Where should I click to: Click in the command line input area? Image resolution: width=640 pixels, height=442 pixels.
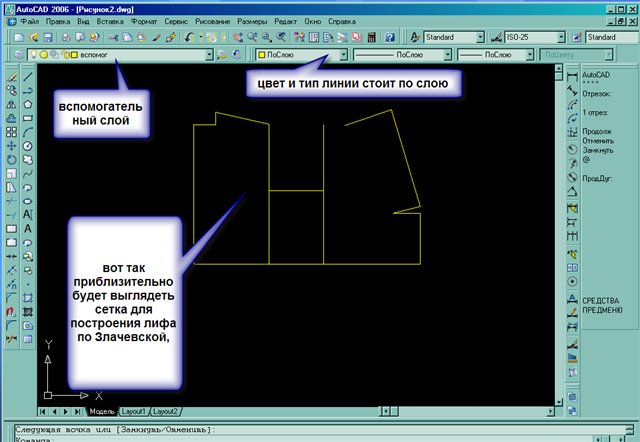(x=300, y=438)
